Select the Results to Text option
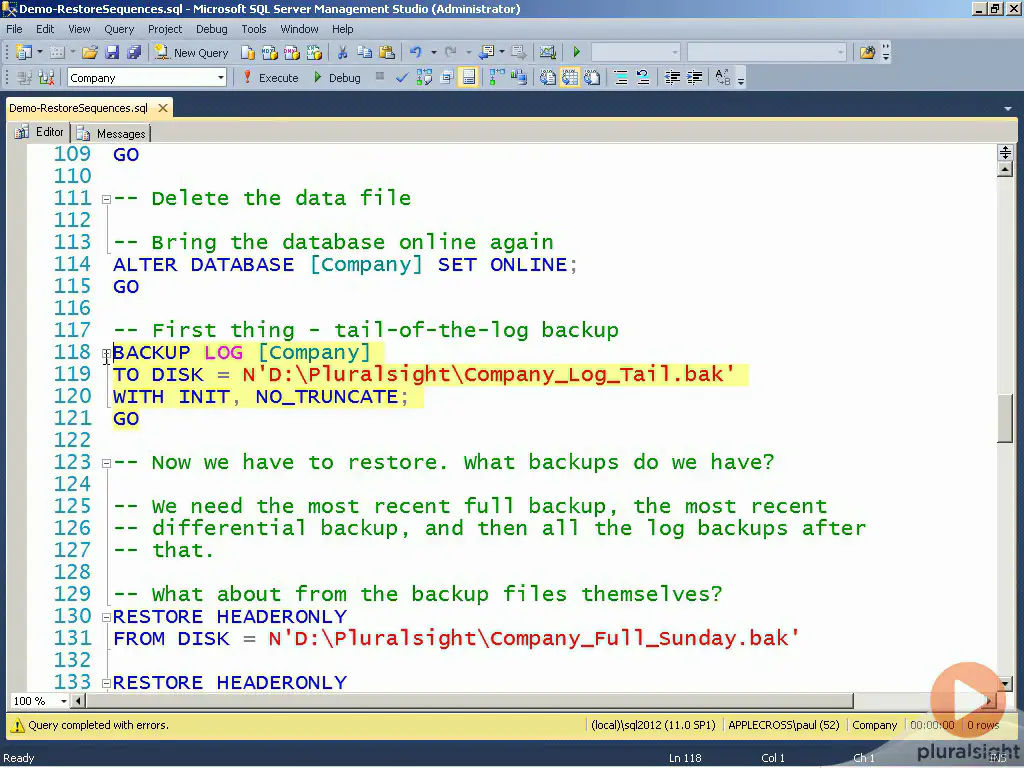This screenshot has height=768, width=1024. click(547, 78)
